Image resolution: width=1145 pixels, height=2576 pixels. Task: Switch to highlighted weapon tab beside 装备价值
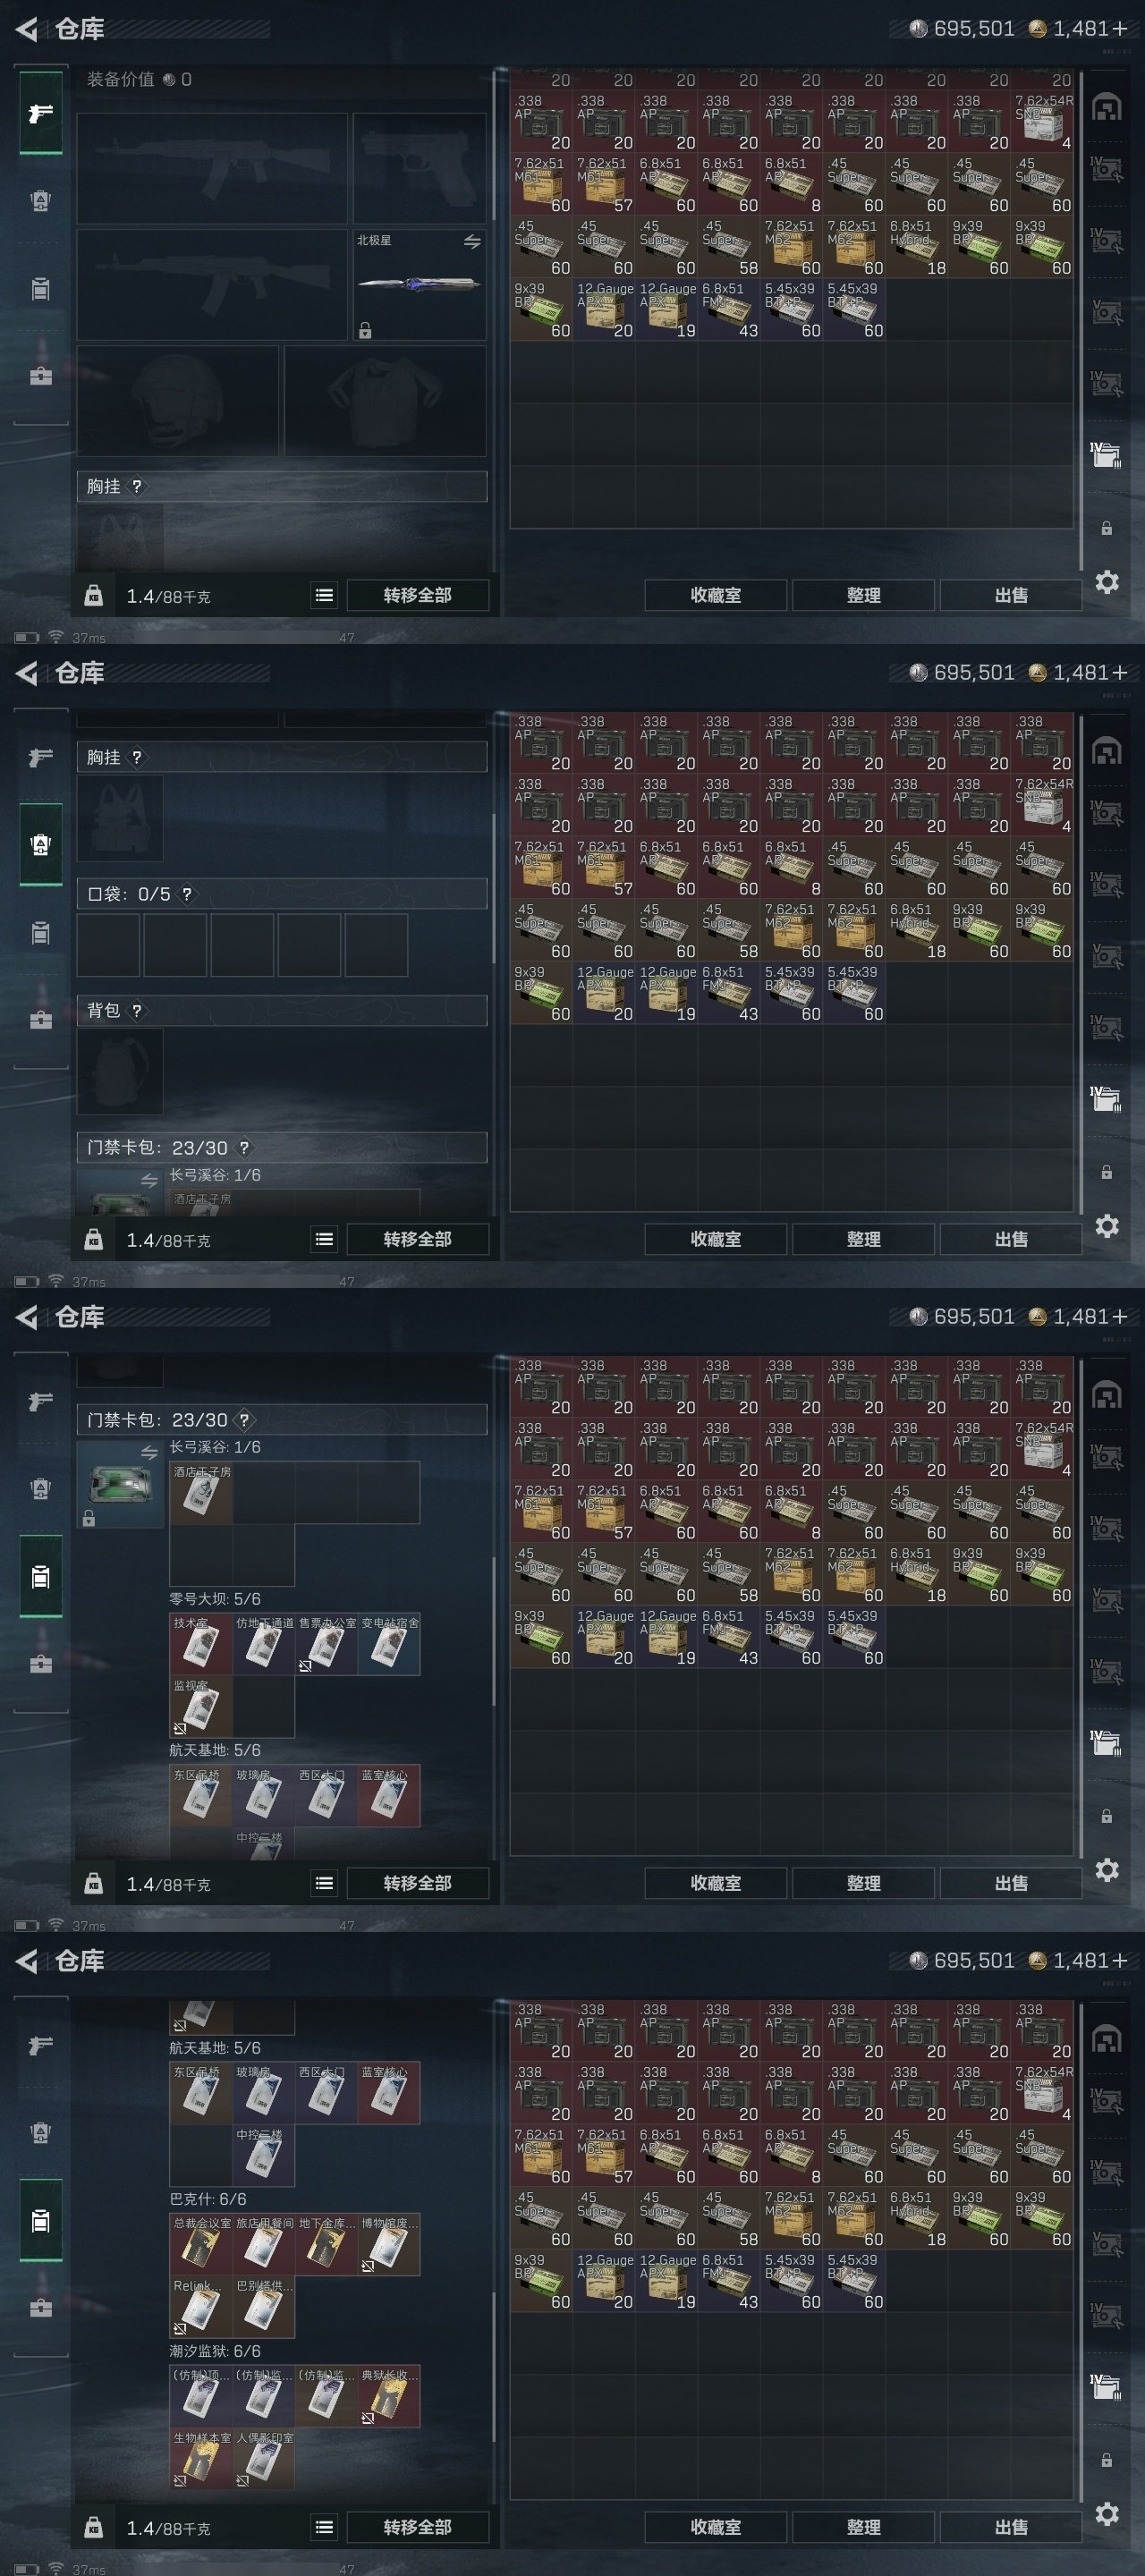pos(40,112)
